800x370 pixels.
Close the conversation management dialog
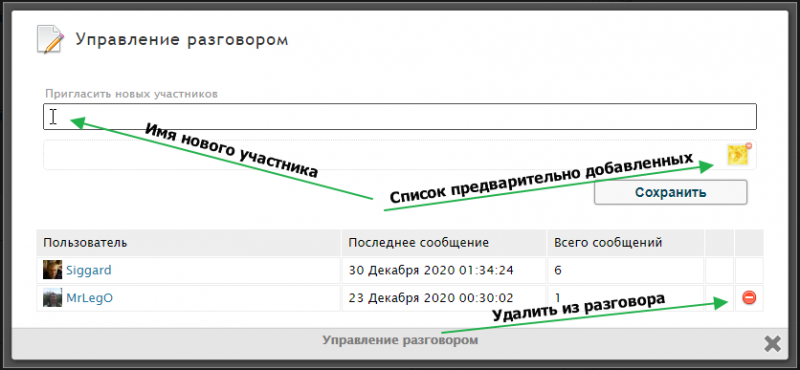(x=772, y=344)
